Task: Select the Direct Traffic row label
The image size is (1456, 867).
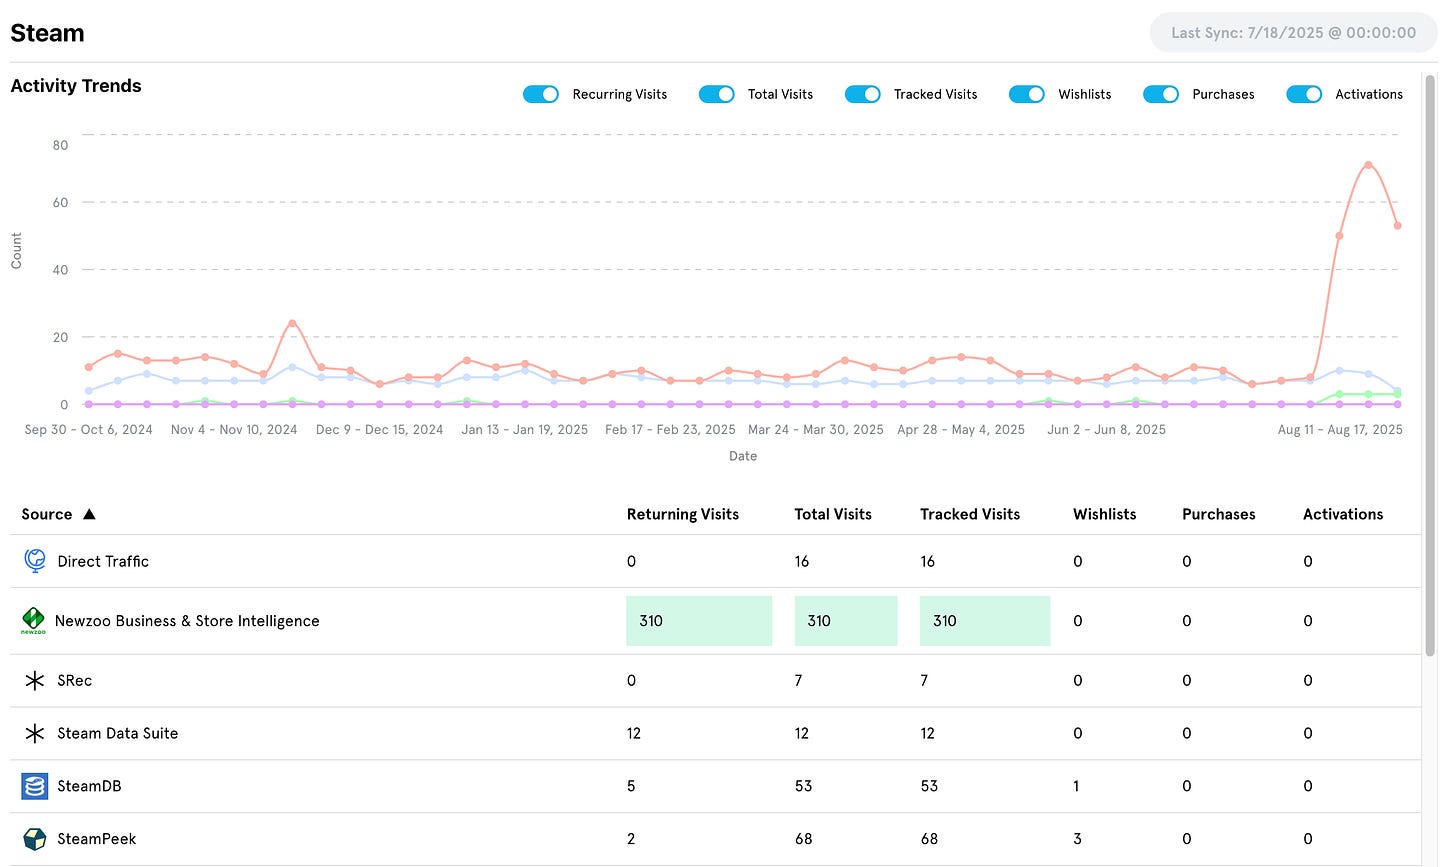Action: tap(103, 561)
